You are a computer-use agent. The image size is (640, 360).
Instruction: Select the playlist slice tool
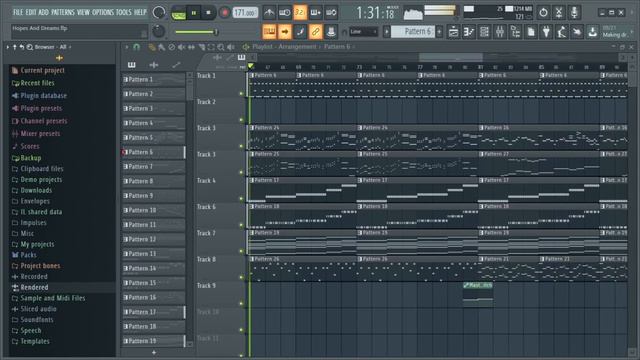(x=201, y=47)
